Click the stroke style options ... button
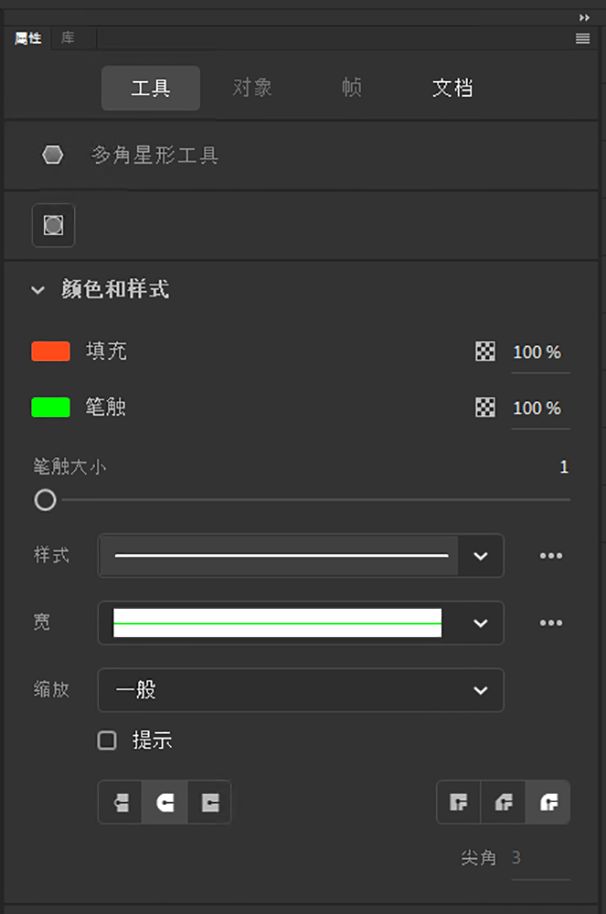This screenshot has width=606, height=914. pyautogui.click(x=551, y=556)
